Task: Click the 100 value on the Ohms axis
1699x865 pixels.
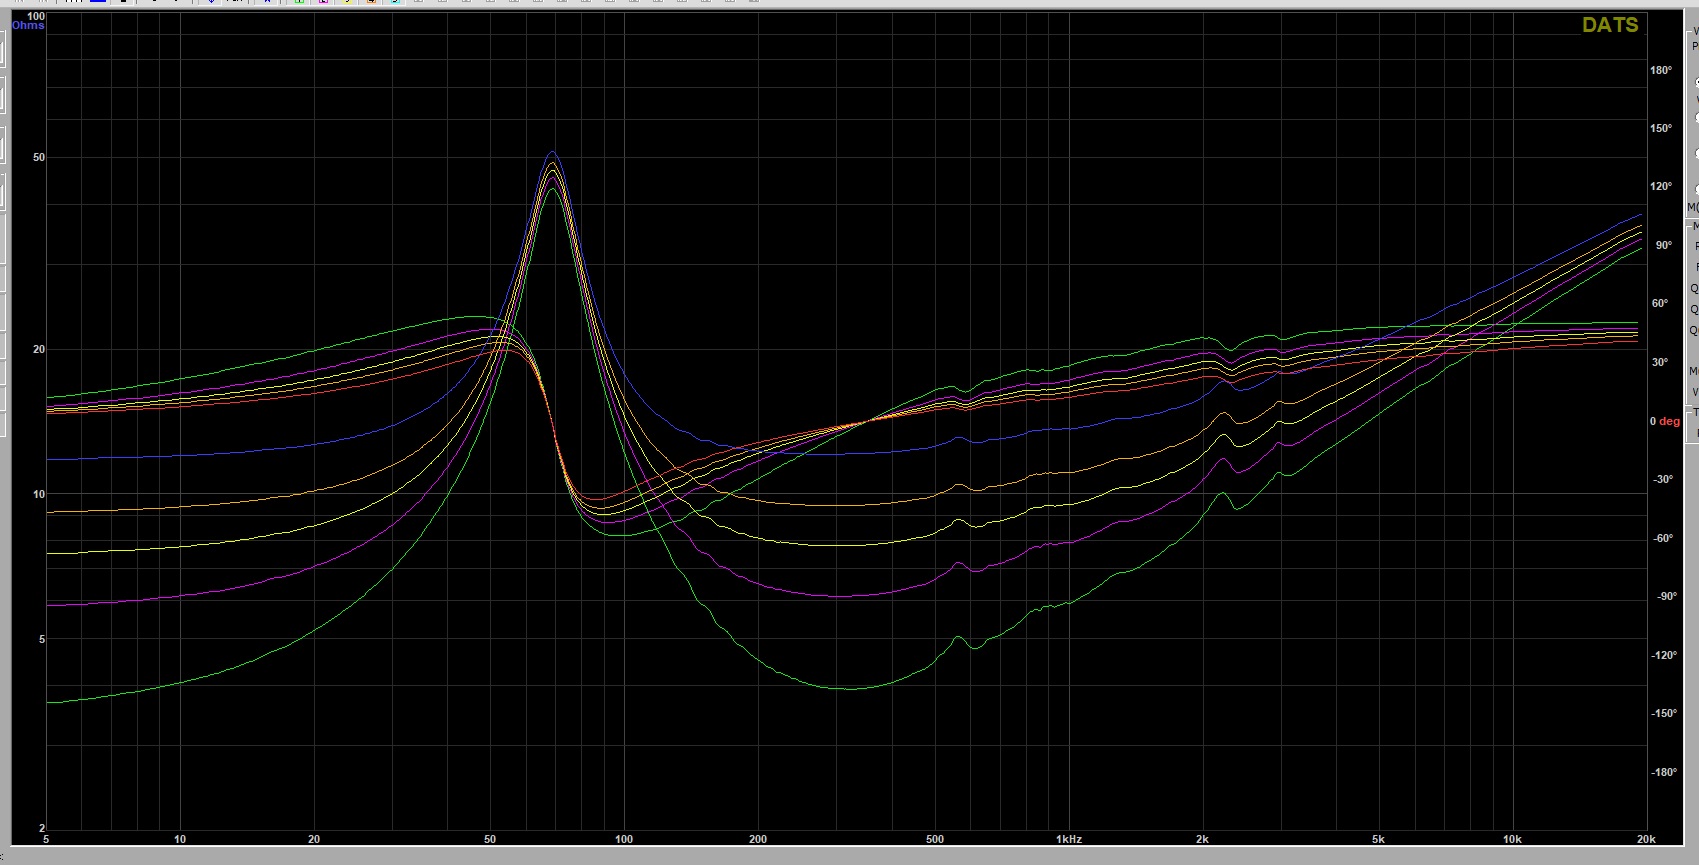Action: click(x=36, y=16)
